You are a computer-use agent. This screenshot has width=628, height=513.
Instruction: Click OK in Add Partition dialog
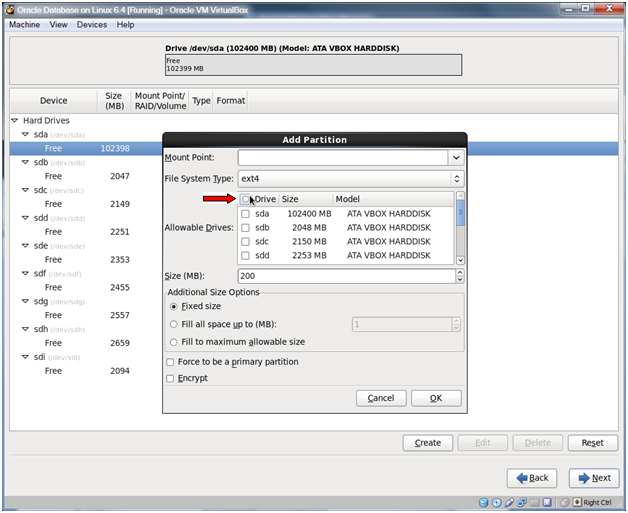click(x=436, y=398)
